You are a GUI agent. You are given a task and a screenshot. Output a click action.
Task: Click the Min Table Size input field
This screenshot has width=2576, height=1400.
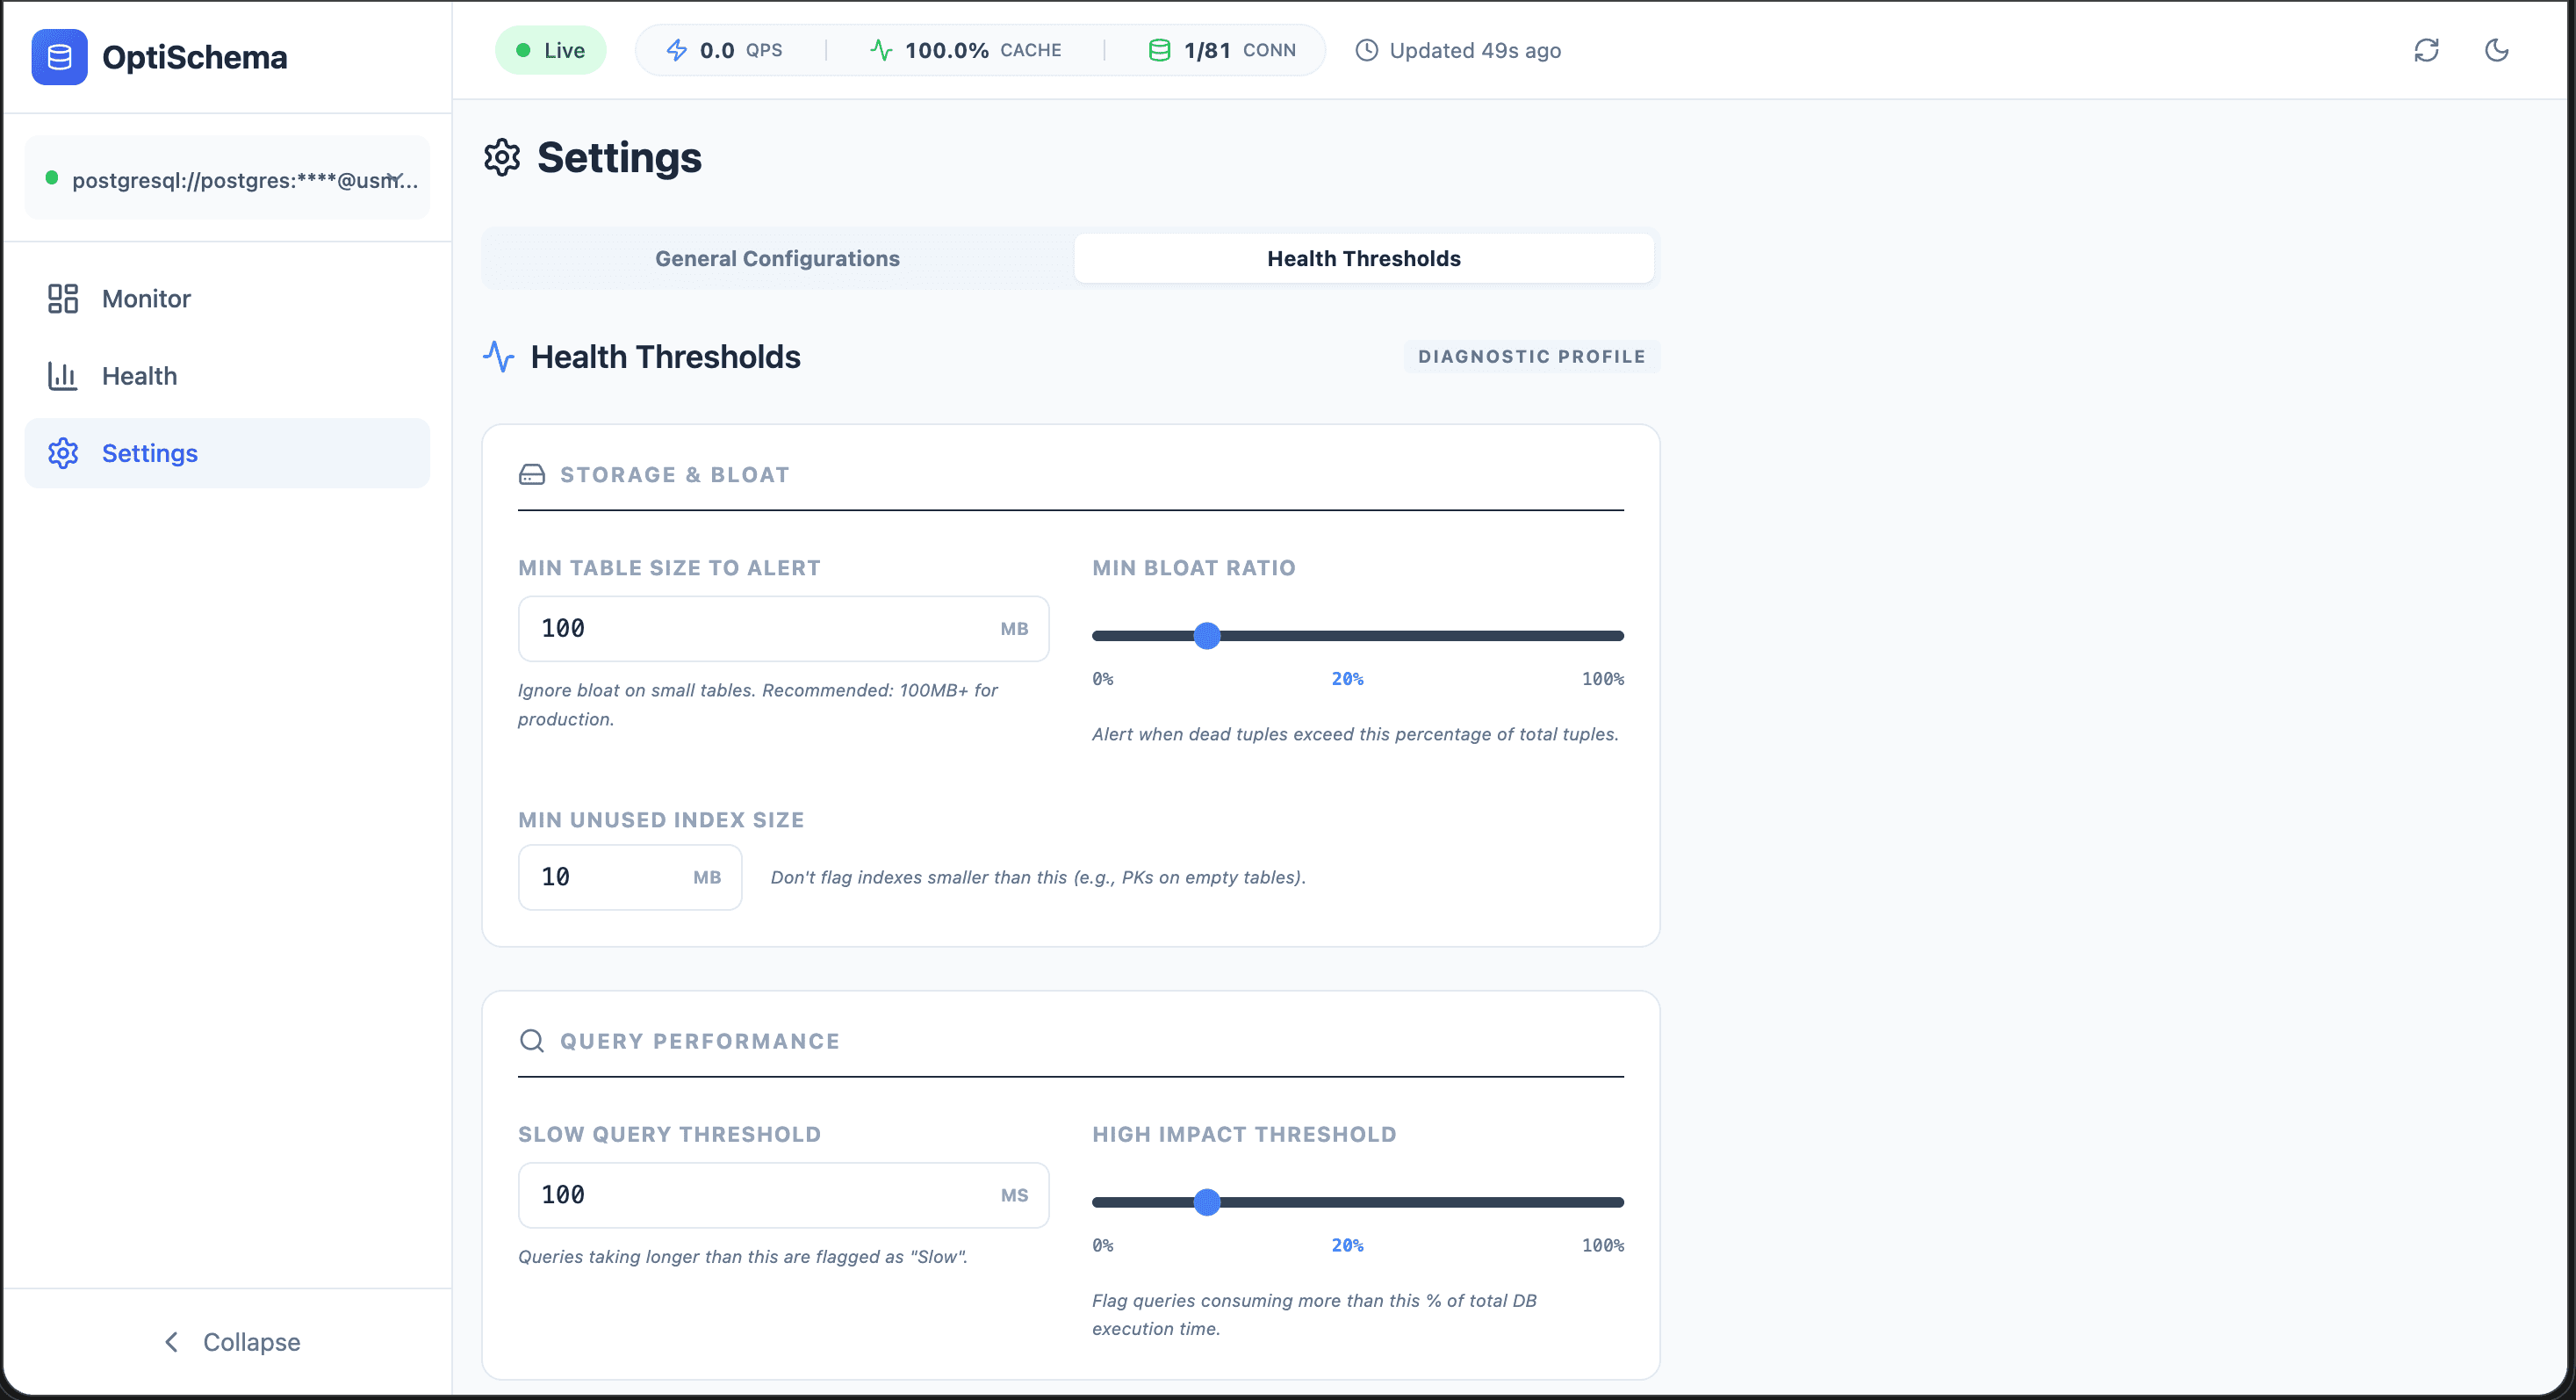tap(760, 629)
